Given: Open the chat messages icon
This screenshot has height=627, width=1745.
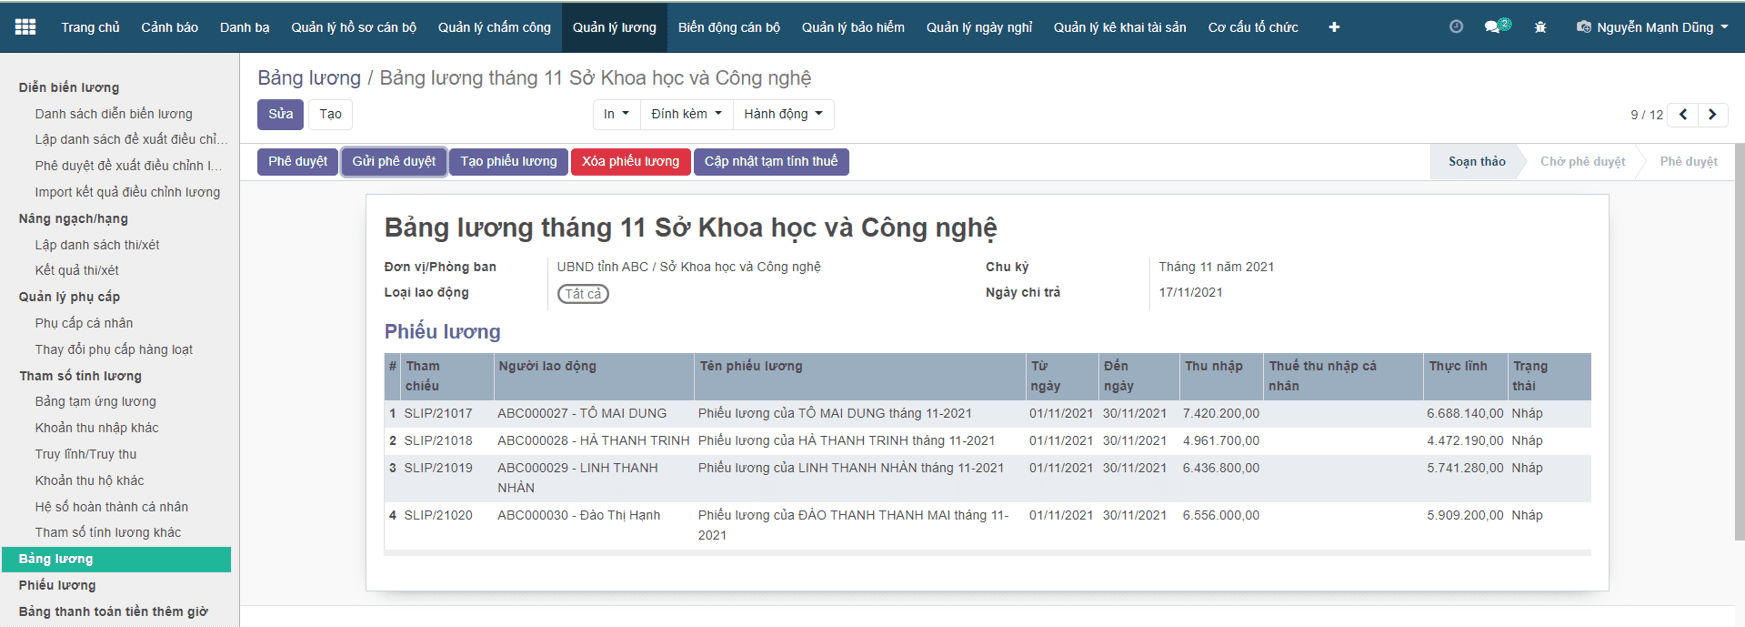Looking at the screenshot, I should pos(1494,27).
